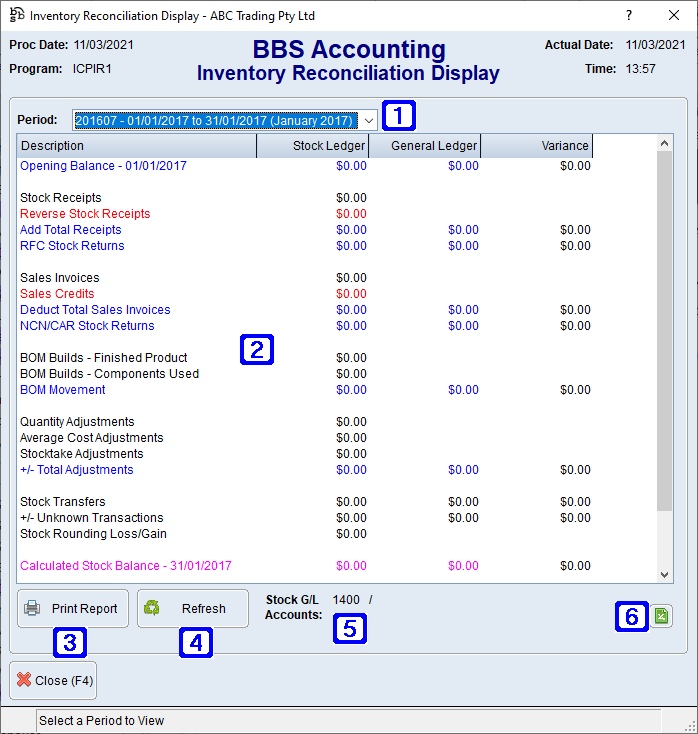The image size is (698, 734).
Task: Select the Add Total Receipts row
Action: [x=305, y=229]
